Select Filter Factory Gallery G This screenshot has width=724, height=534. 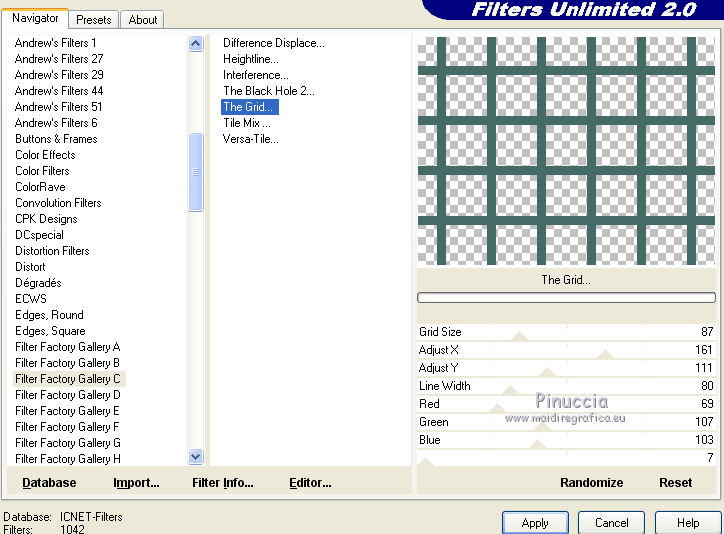tap(67, 443)
